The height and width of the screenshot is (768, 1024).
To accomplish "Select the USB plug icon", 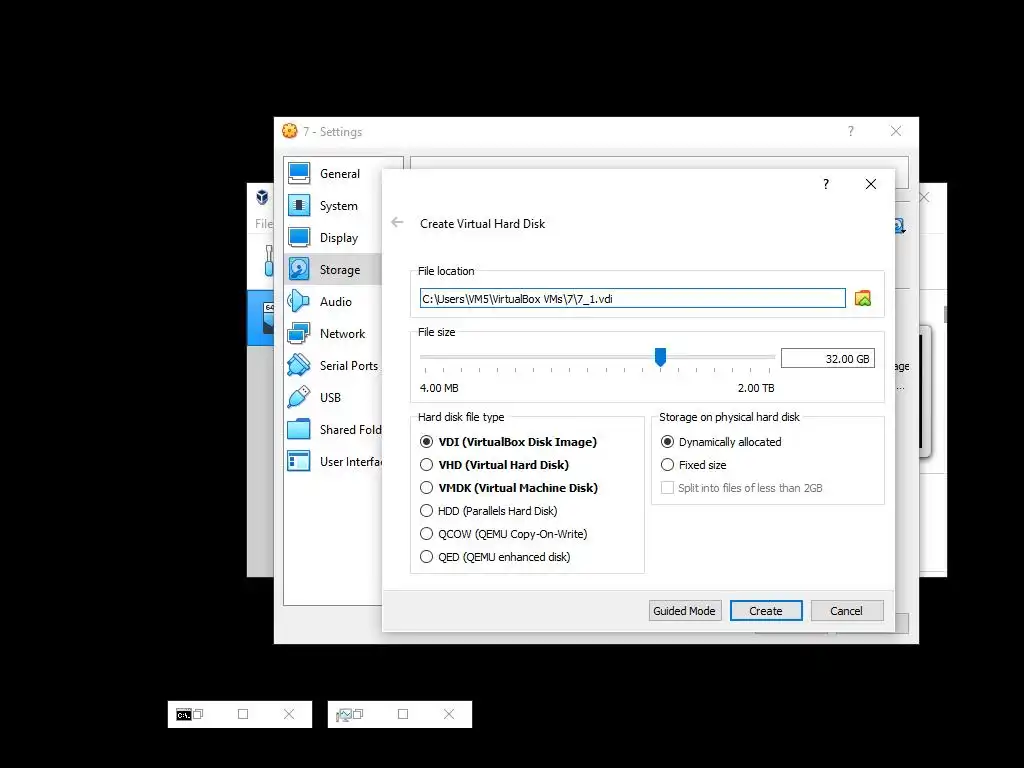I will (x=299, y=398).
